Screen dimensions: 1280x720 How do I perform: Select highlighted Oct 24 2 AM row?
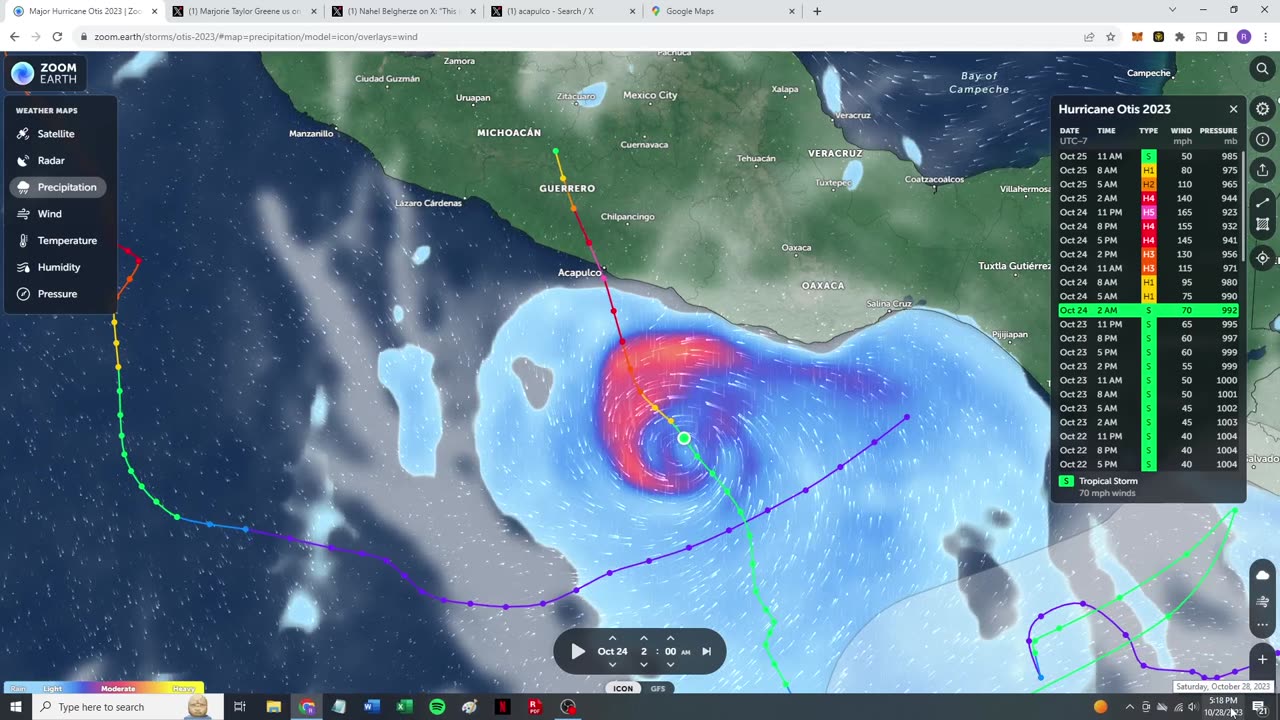point(1148,311)
